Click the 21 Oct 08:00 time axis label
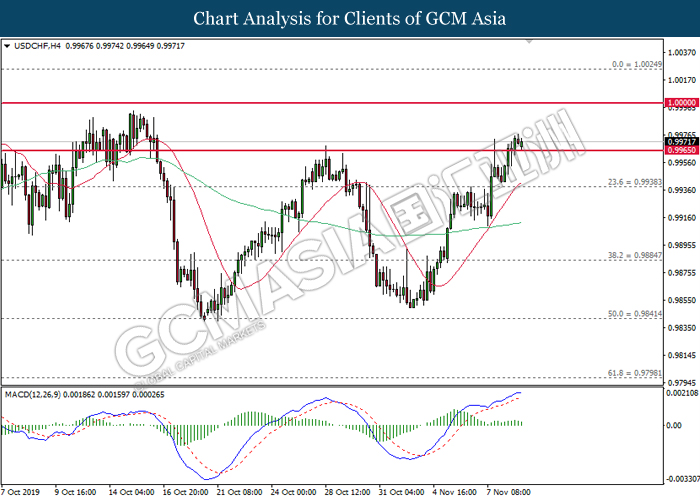This screenshot has height=500, width=700. [x=240, y=492]
